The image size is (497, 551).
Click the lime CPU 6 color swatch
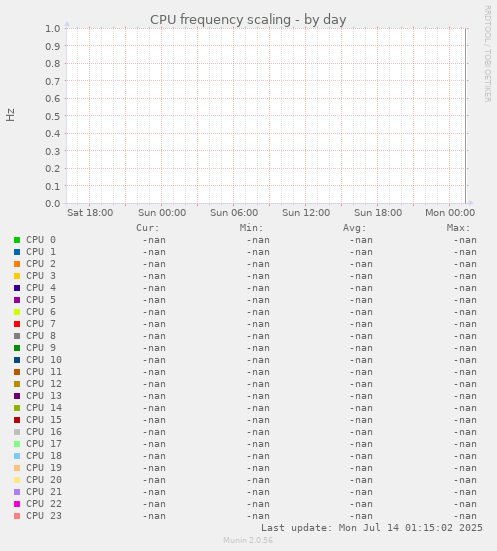17,312
